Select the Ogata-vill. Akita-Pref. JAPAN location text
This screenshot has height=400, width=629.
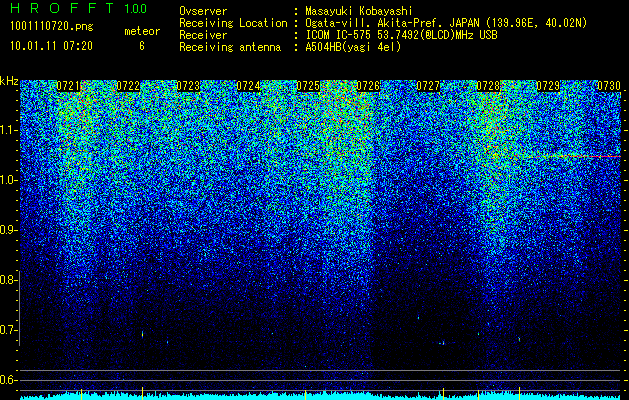446,23
